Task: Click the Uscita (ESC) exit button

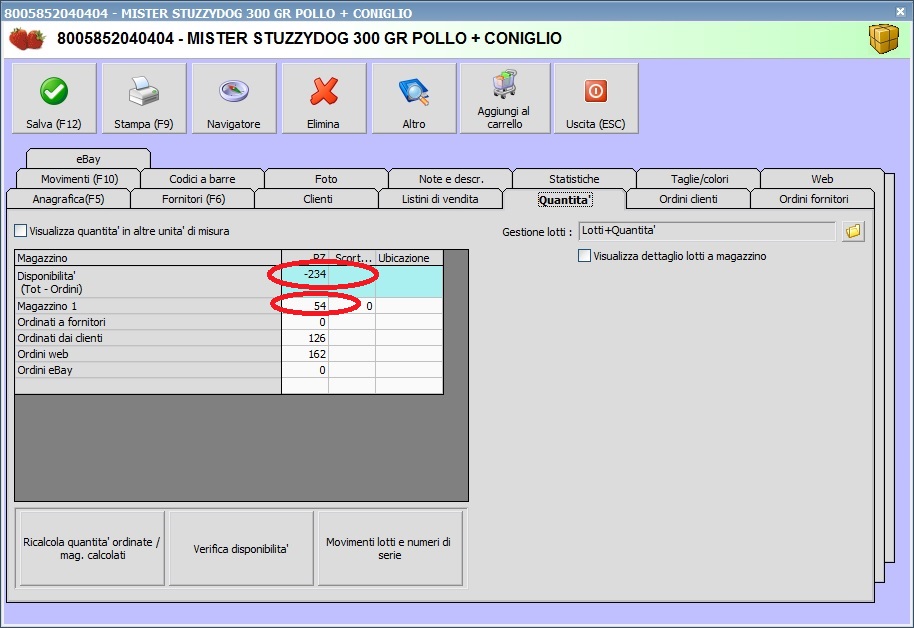Action: (596, 99)
